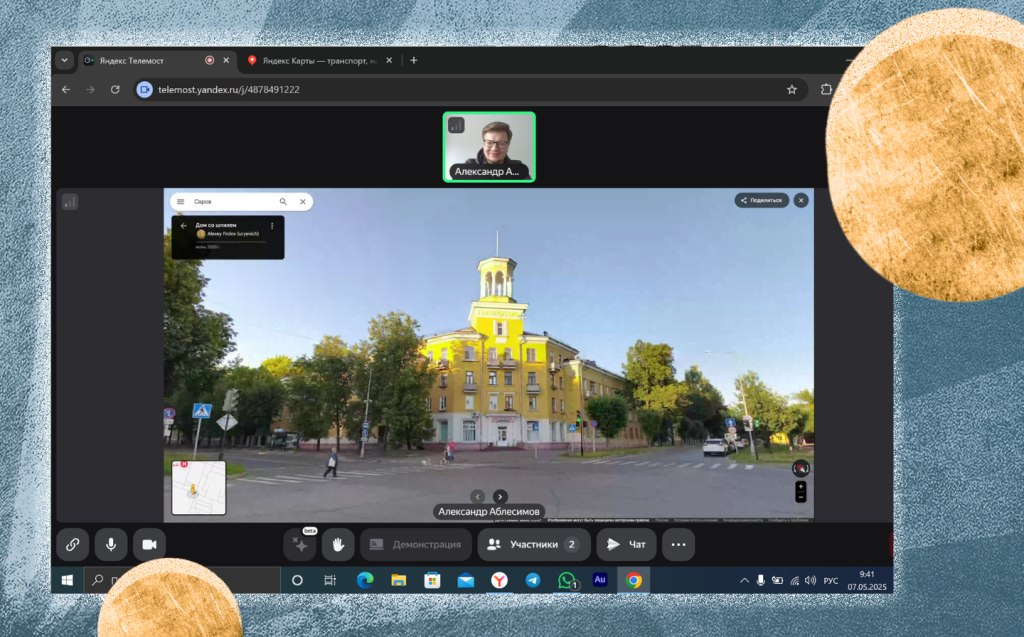Close the panorama view with X button

pyautogui.click(x=801, y=201)
